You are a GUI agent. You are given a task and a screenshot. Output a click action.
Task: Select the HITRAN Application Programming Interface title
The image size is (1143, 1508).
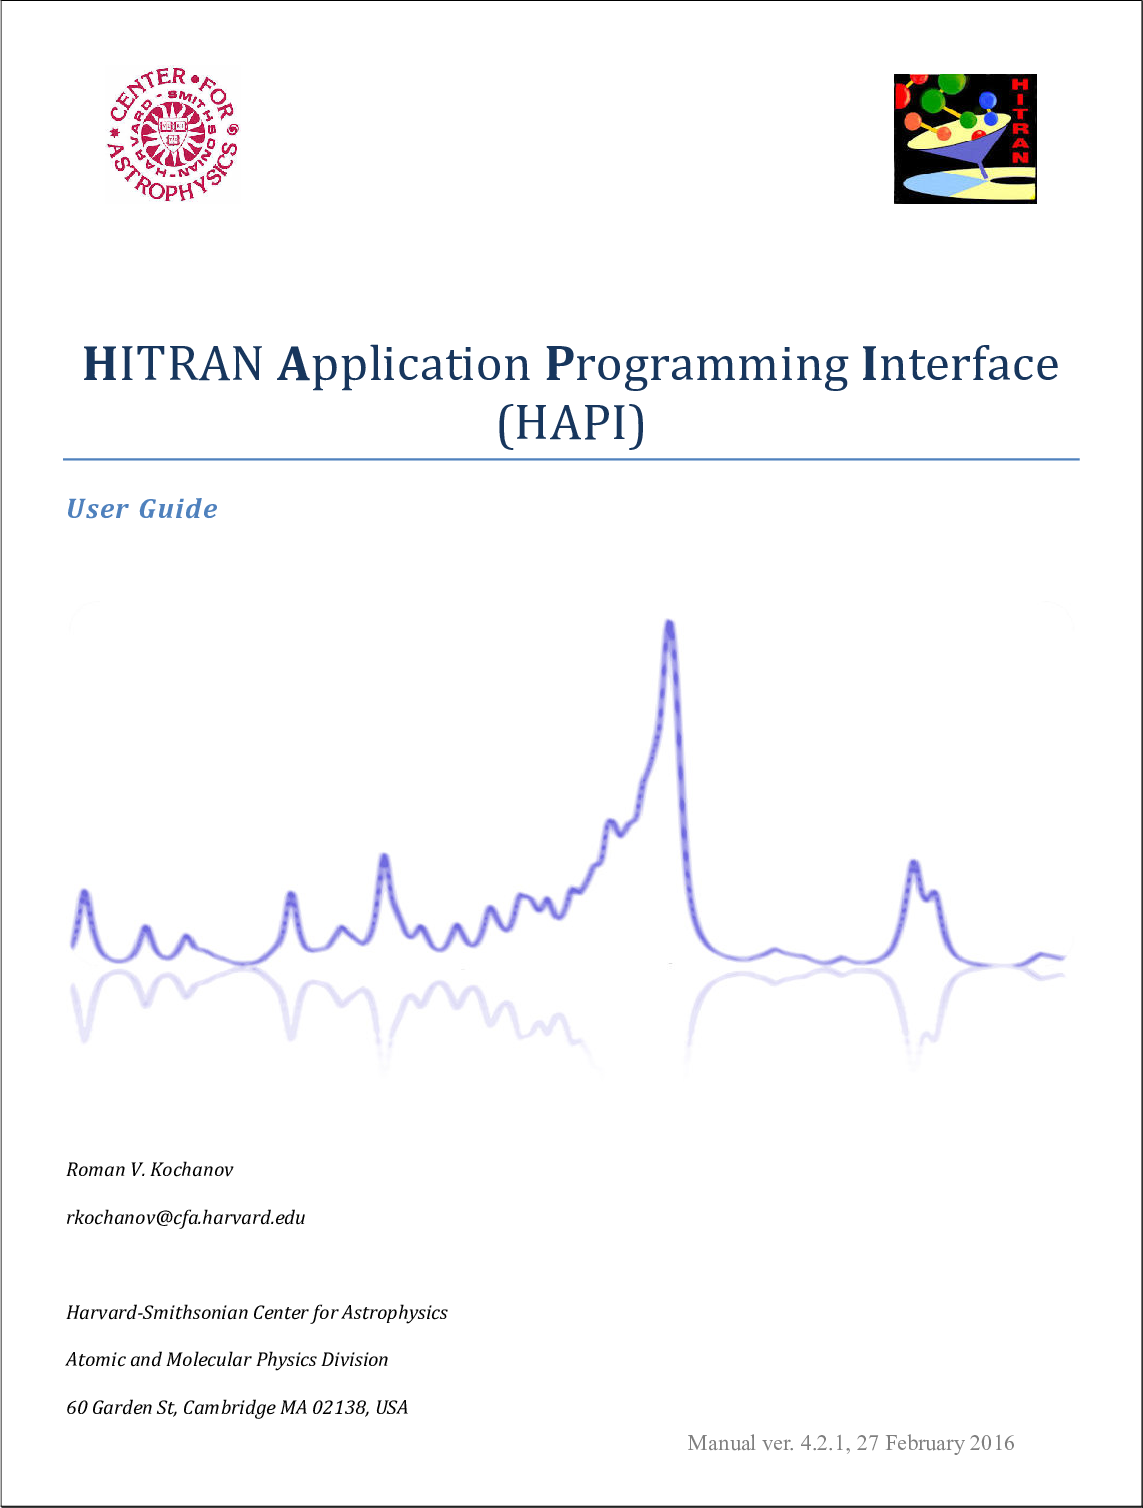pyautogui.click(x=571, y=367)
